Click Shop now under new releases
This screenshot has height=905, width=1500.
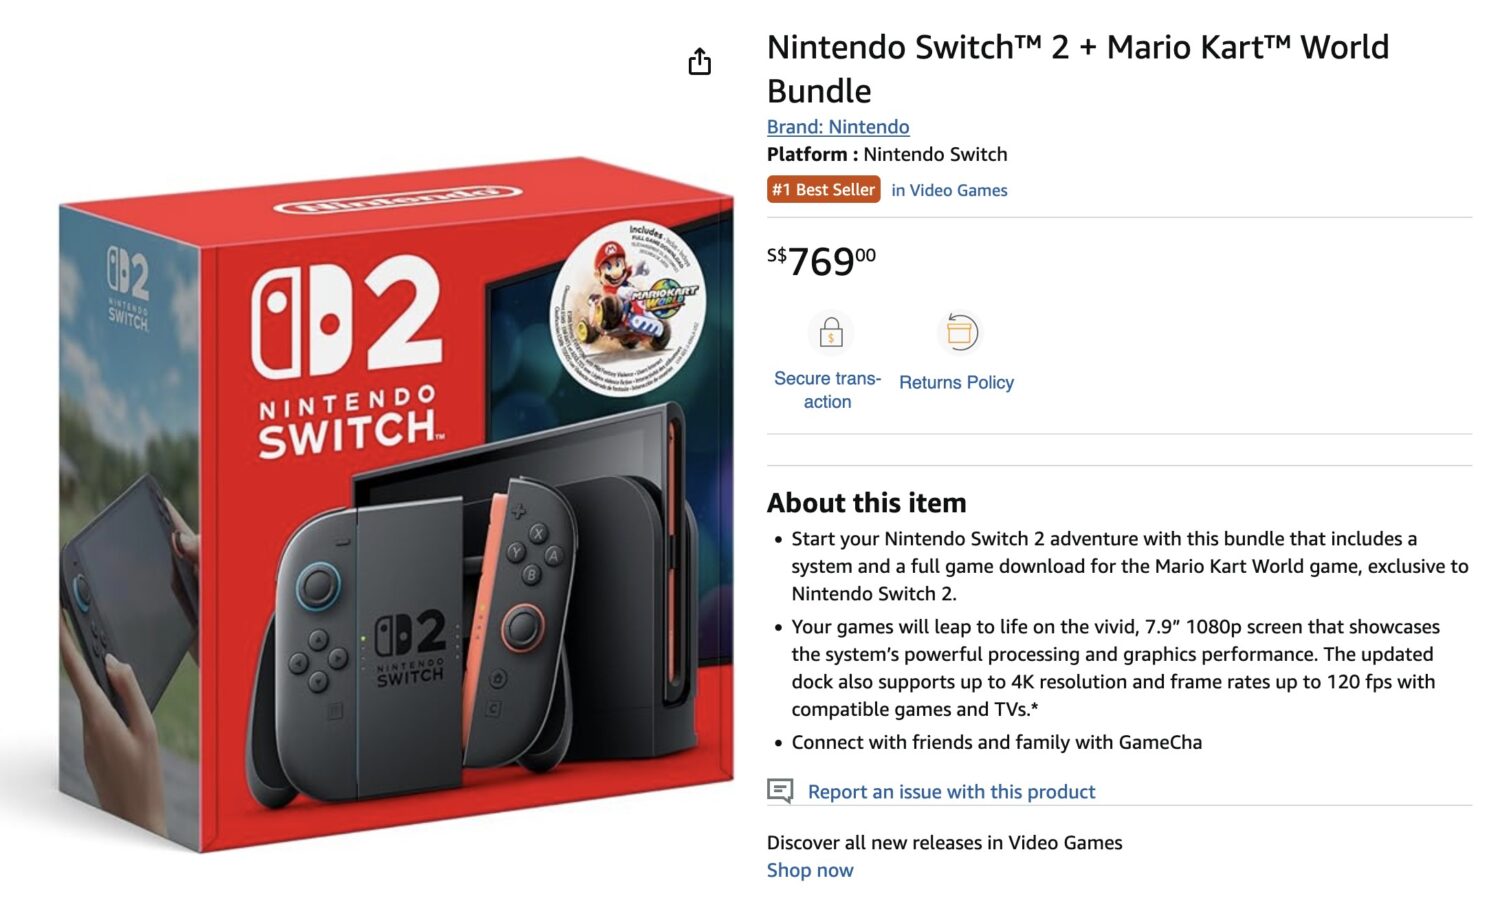(x=810, y=870)
